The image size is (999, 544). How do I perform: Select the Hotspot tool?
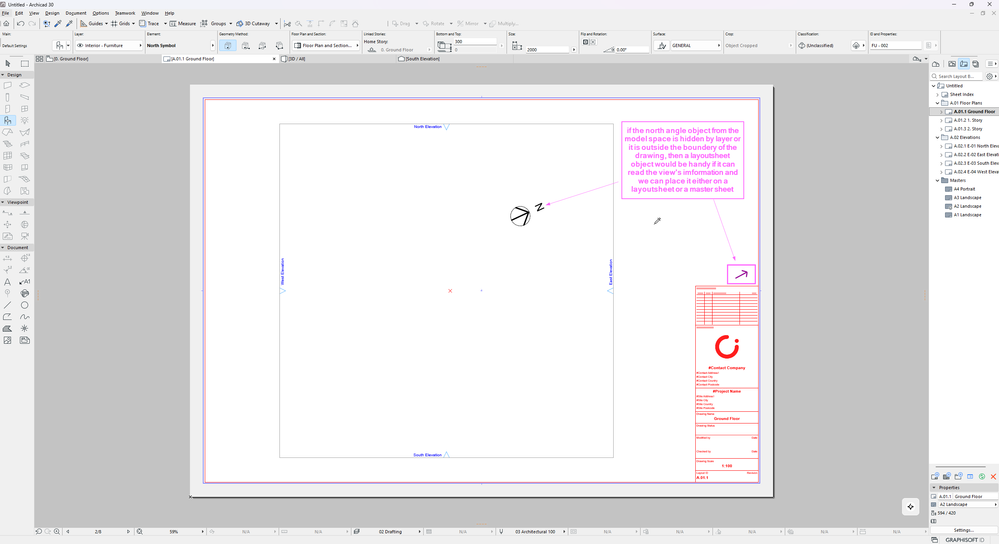(25, 329)
